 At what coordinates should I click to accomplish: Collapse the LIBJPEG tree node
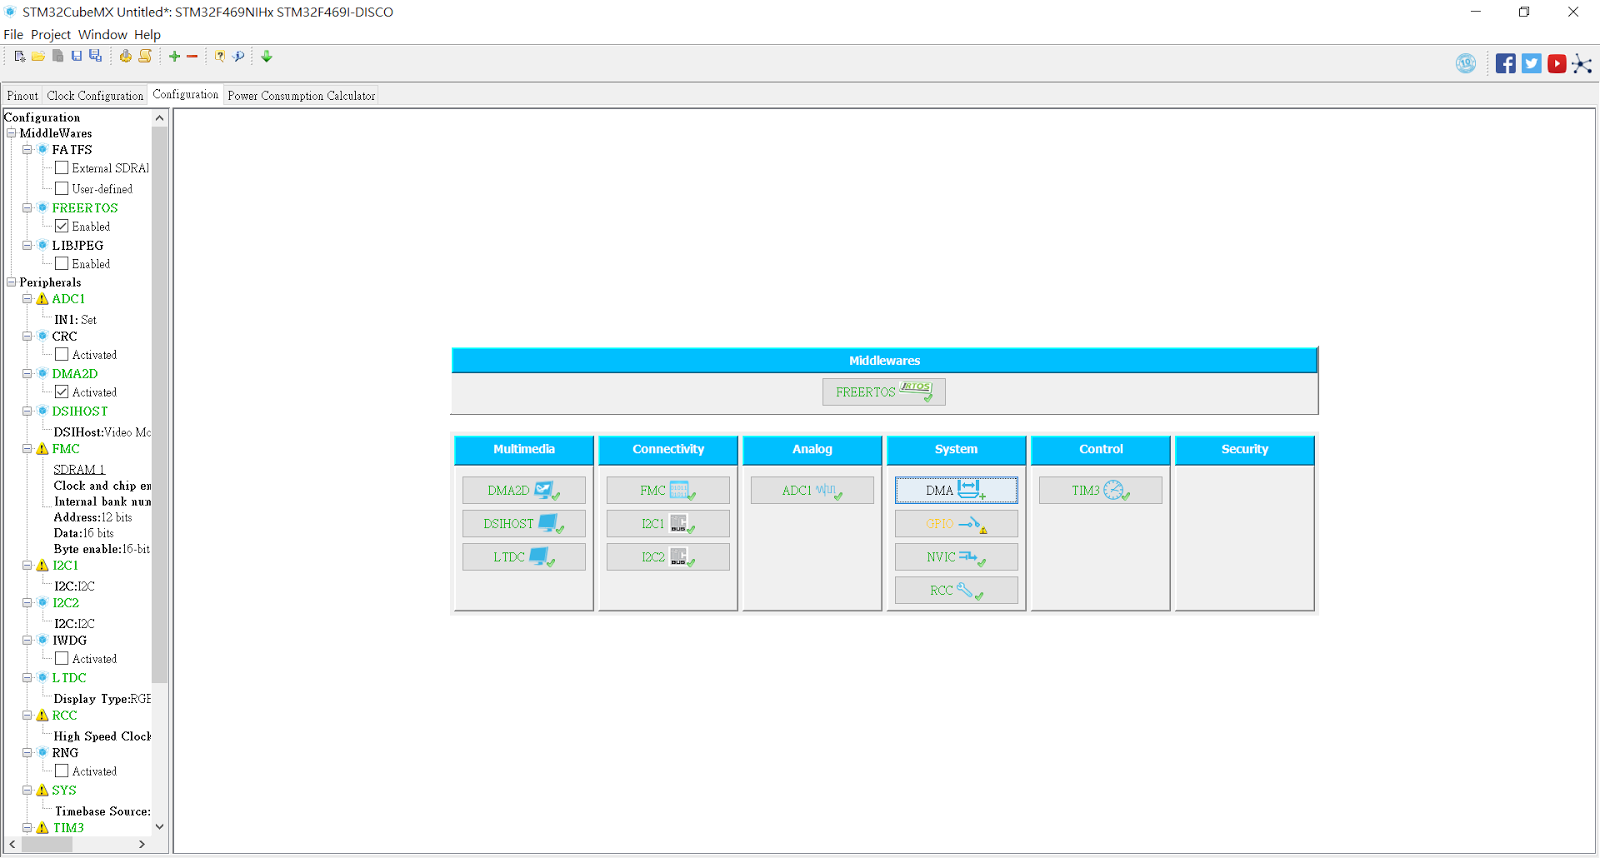[x=27, y=245]
